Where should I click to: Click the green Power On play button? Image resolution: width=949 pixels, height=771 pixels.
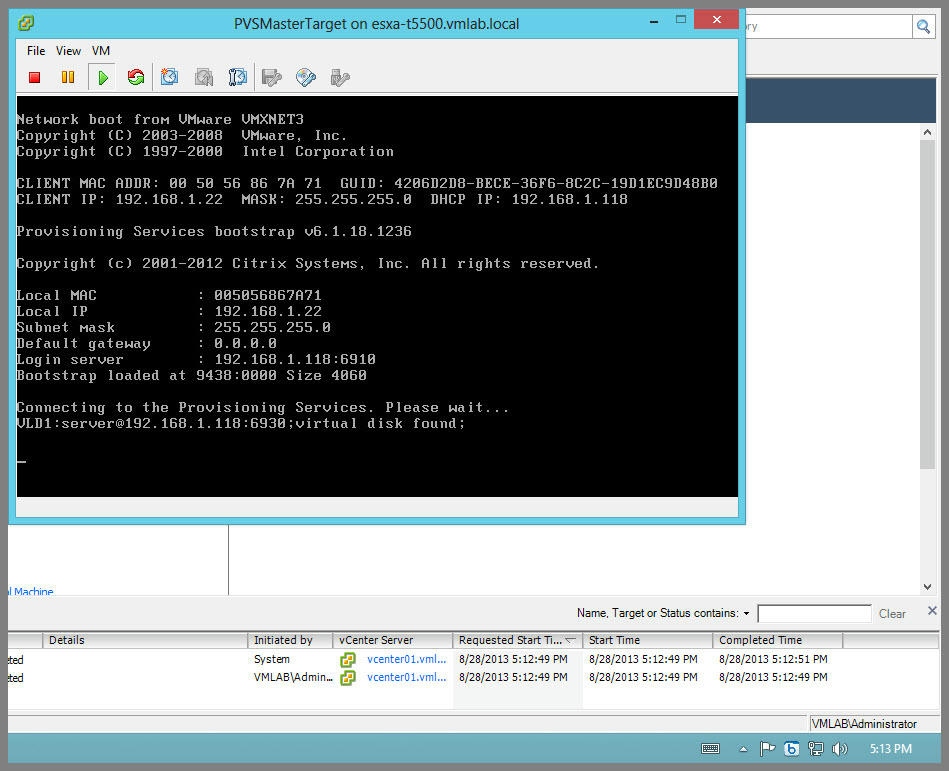[x=102, y=77]
